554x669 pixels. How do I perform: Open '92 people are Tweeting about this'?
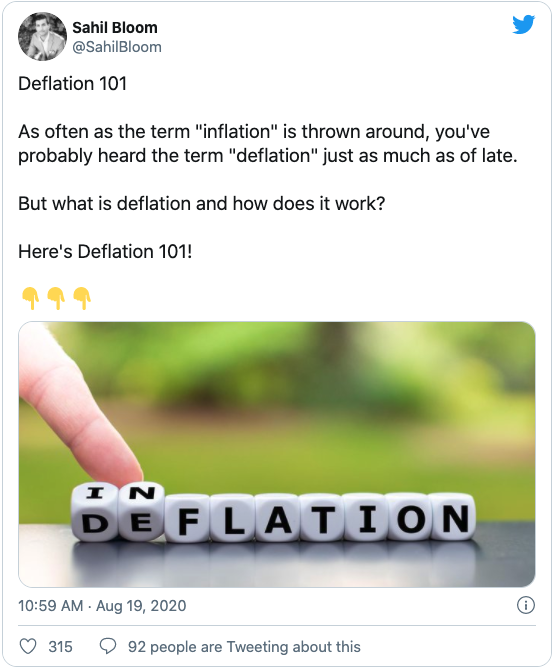(244, 647)
